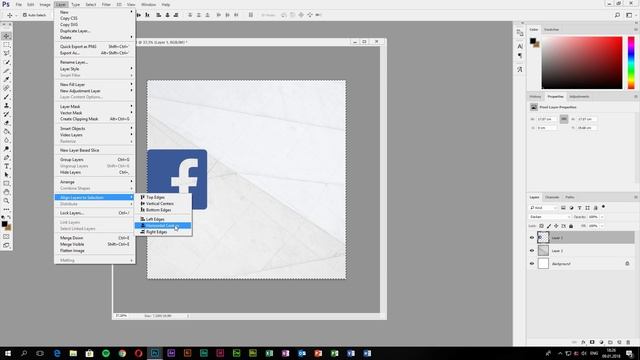This screenshot has width=640, height=360.
Task: Create new adjustment layer icon in Layers panel
Action: click(x=601, y=342)
